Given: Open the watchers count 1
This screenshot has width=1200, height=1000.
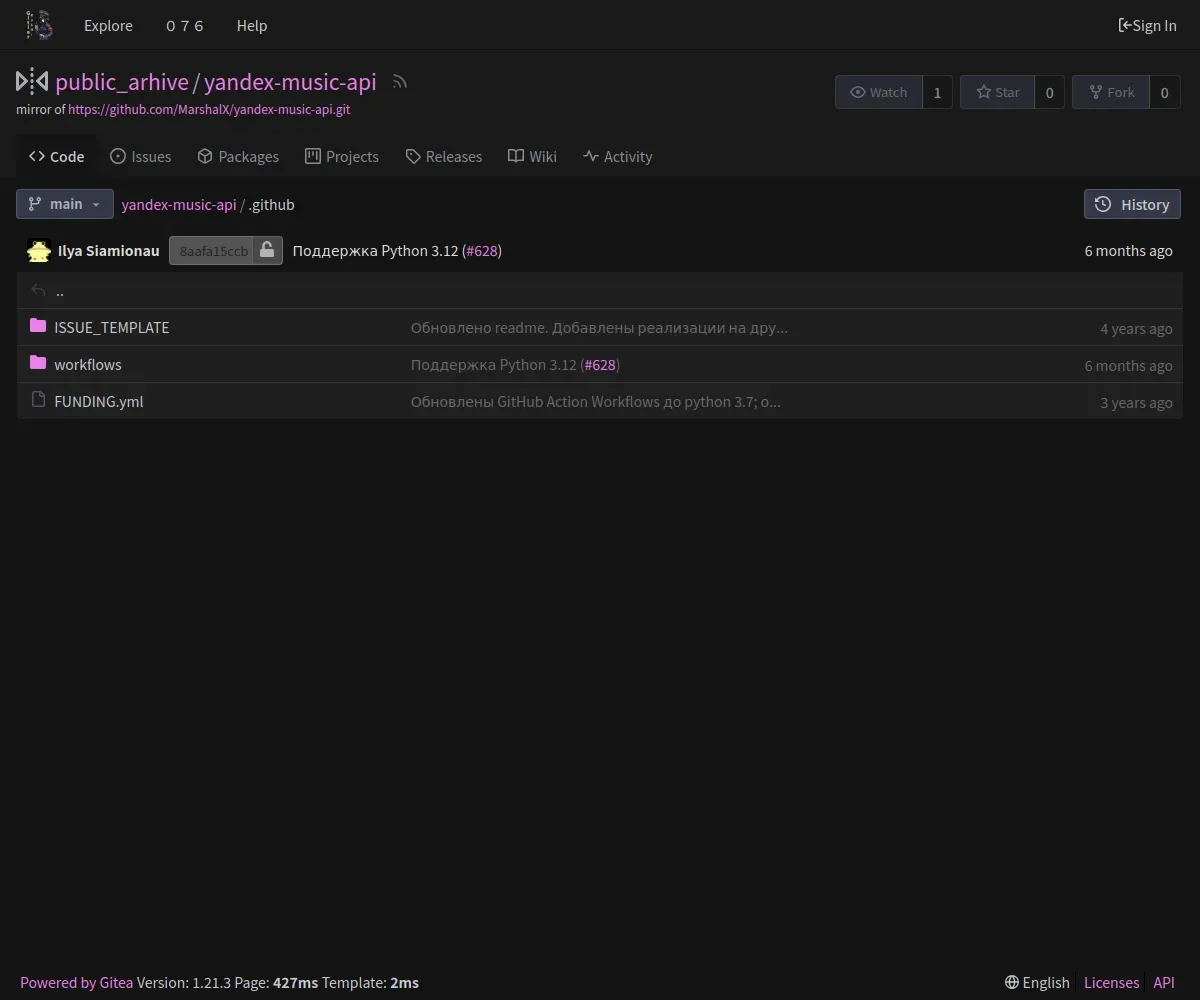Looking at the screenshot, I should [x=937, y=92].
